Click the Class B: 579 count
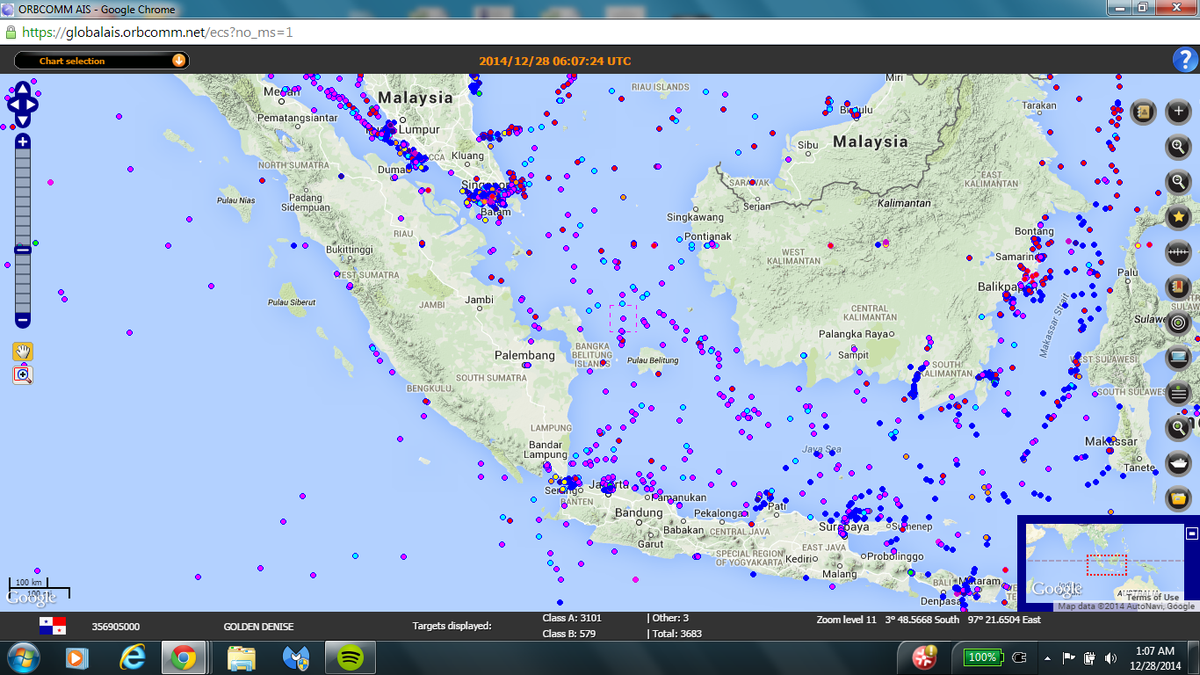 pyautogui.click(x=568, y=633)
